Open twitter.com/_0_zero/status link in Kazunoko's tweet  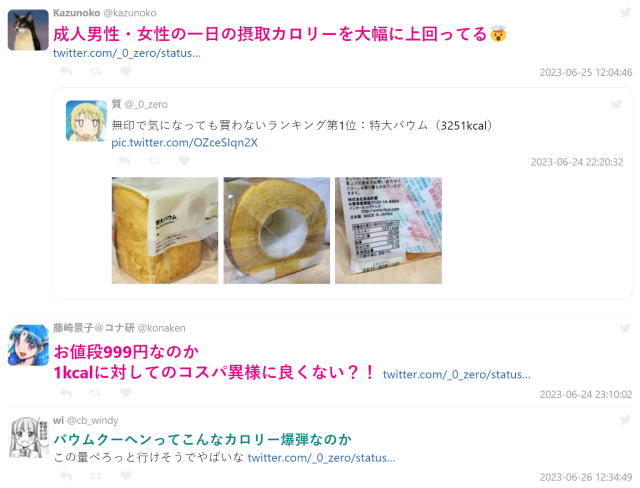tap(127, 53)
